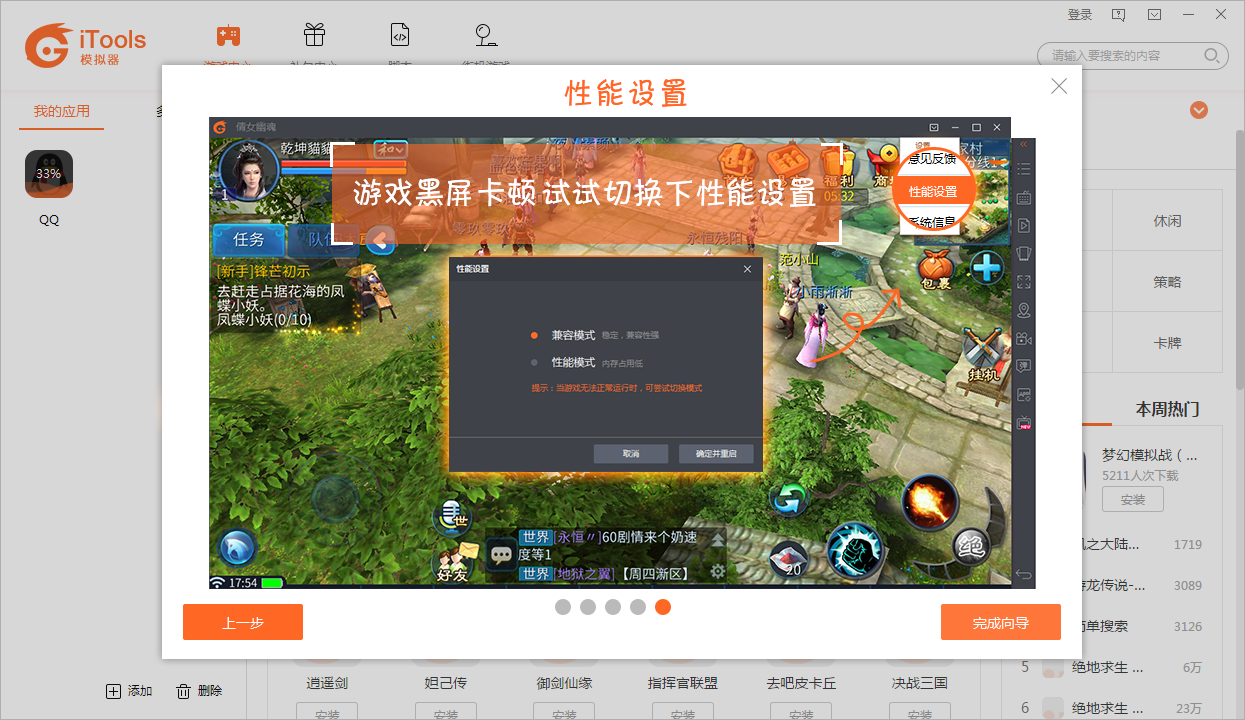Image resolution: width=1245 pixels, height=720 pixels.
Task: Click 安装 under 梦幻模拟战
Action: click(1133, 499)
